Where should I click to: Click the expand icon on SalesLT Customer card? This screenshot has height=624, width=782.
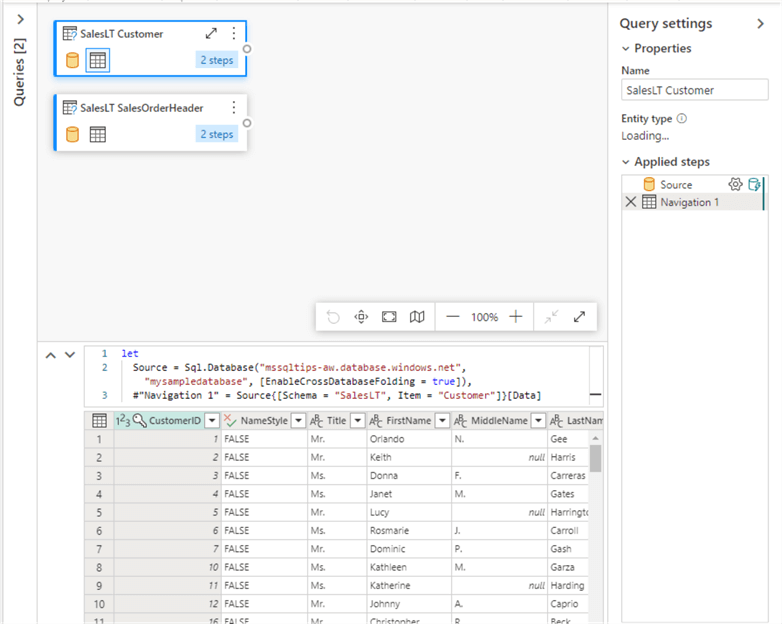tap(211, 33)
